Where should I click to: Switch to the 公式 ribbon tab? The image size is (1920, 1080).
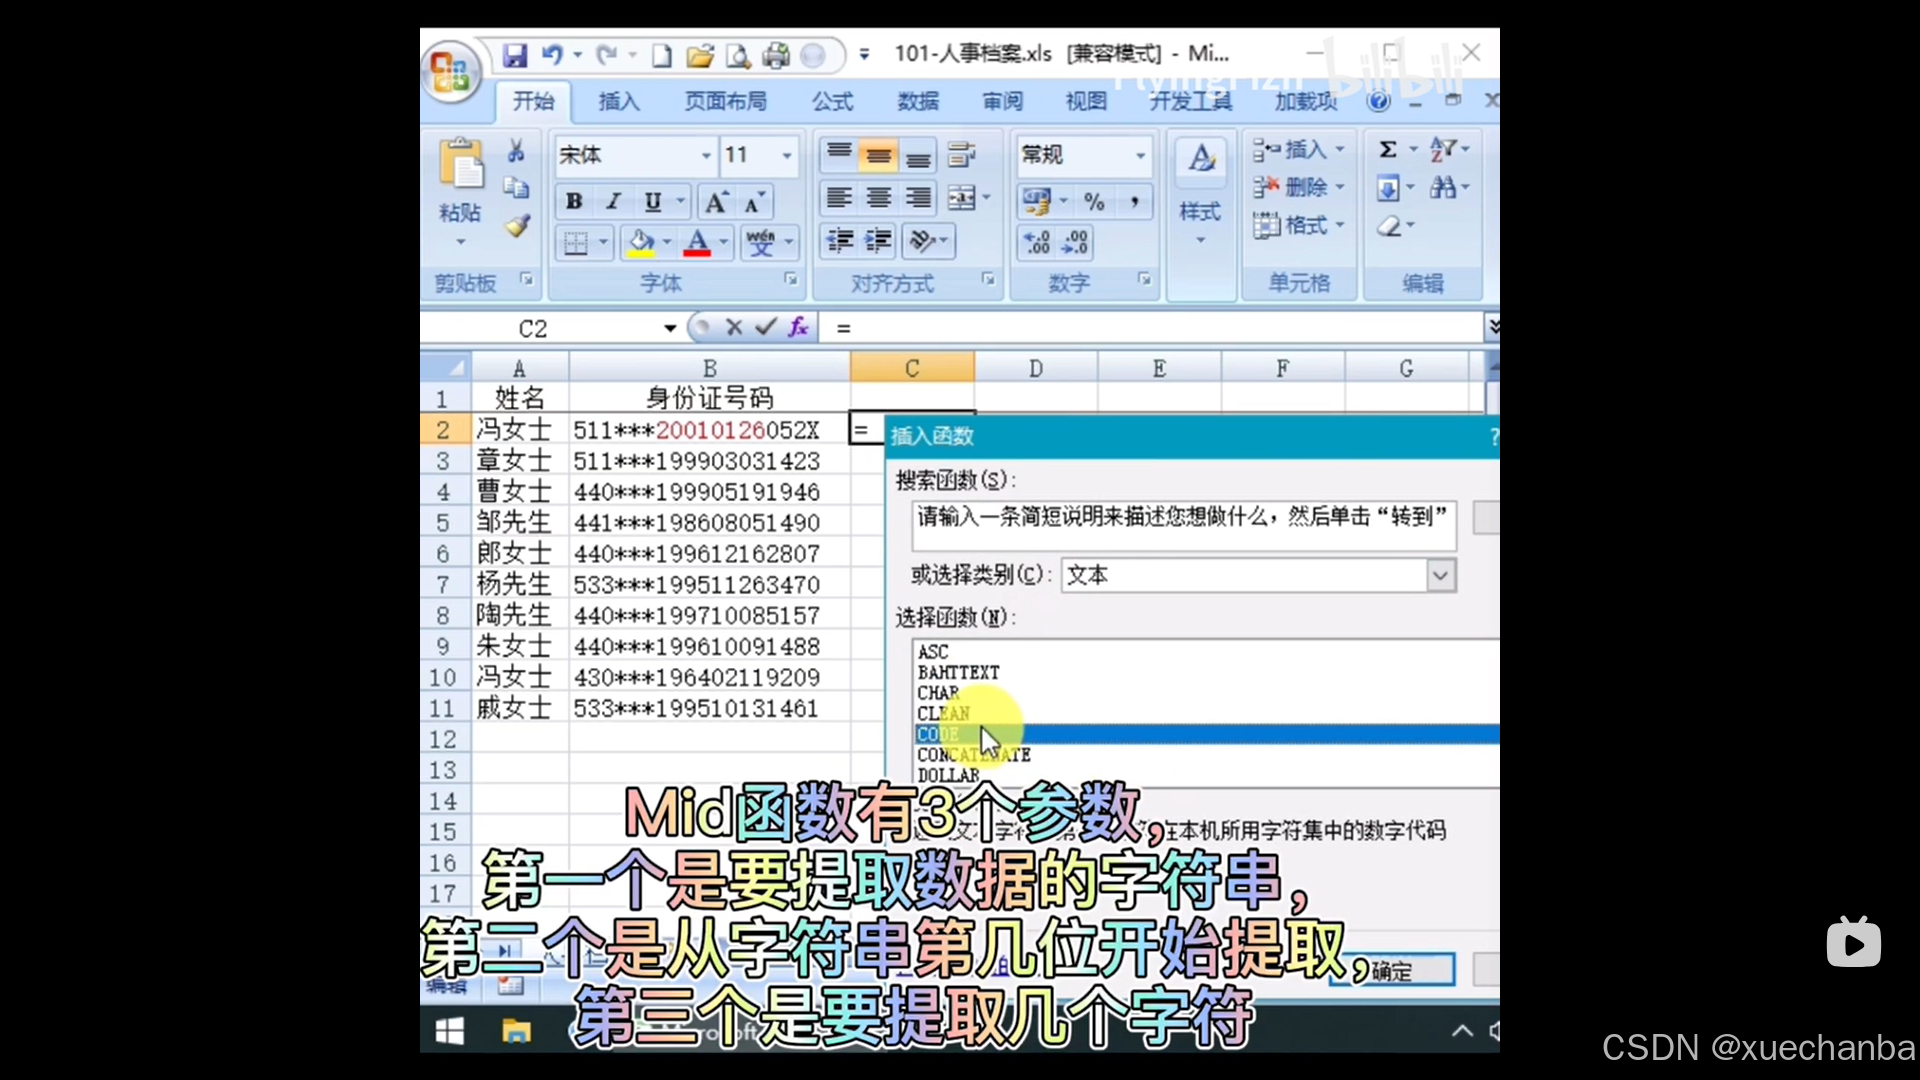tap(832, 101)
